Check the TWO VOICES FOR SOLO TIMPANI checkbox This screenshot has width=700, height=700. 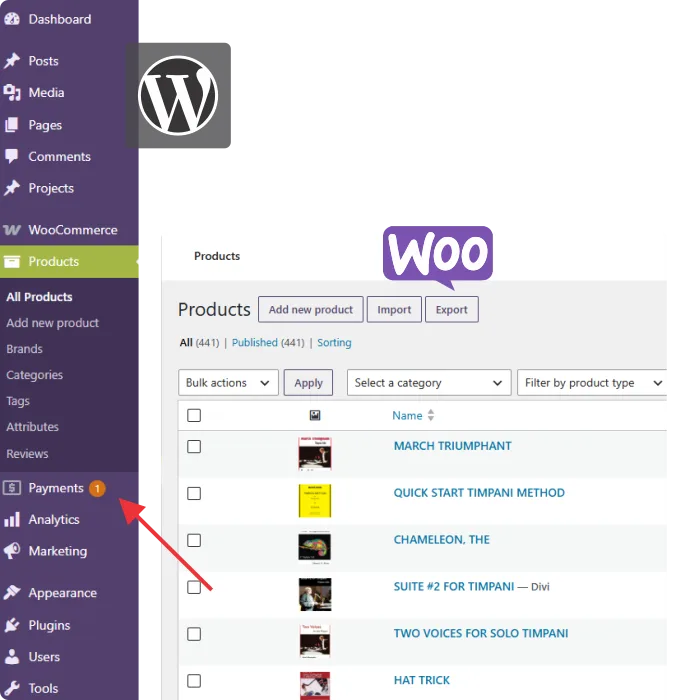tap(194, 634)
